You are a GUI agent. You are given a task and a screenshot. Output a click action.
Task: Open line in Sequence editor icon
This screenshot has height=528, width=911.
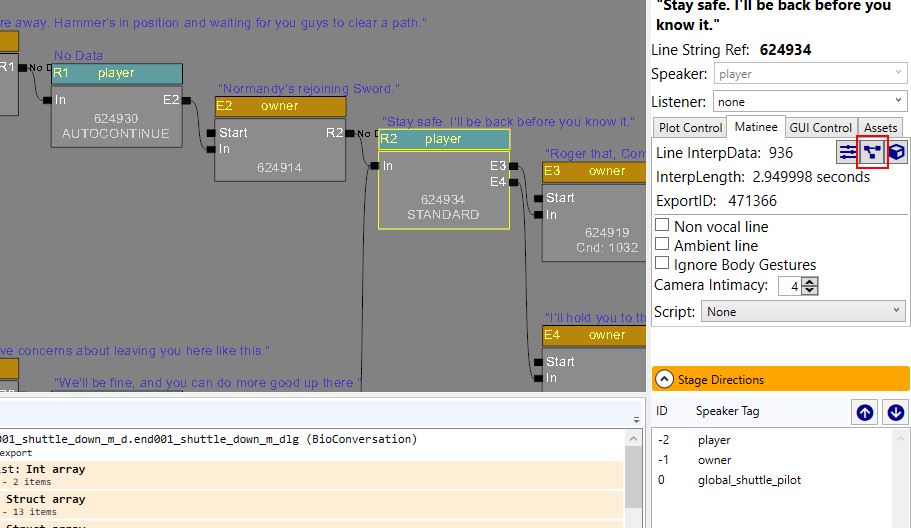pos(872,152)
